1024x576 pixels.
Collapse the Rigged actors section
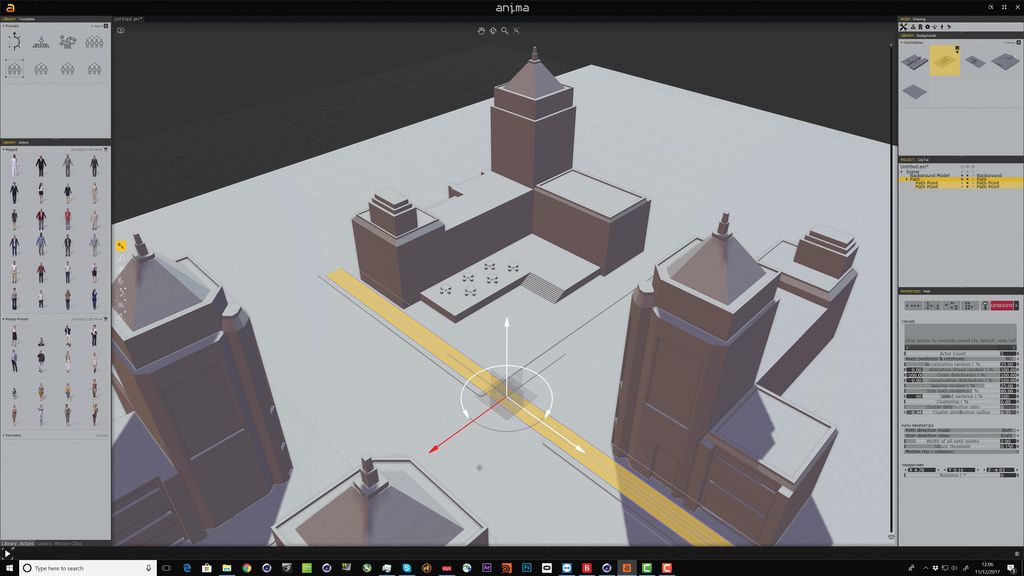point(5,149)
